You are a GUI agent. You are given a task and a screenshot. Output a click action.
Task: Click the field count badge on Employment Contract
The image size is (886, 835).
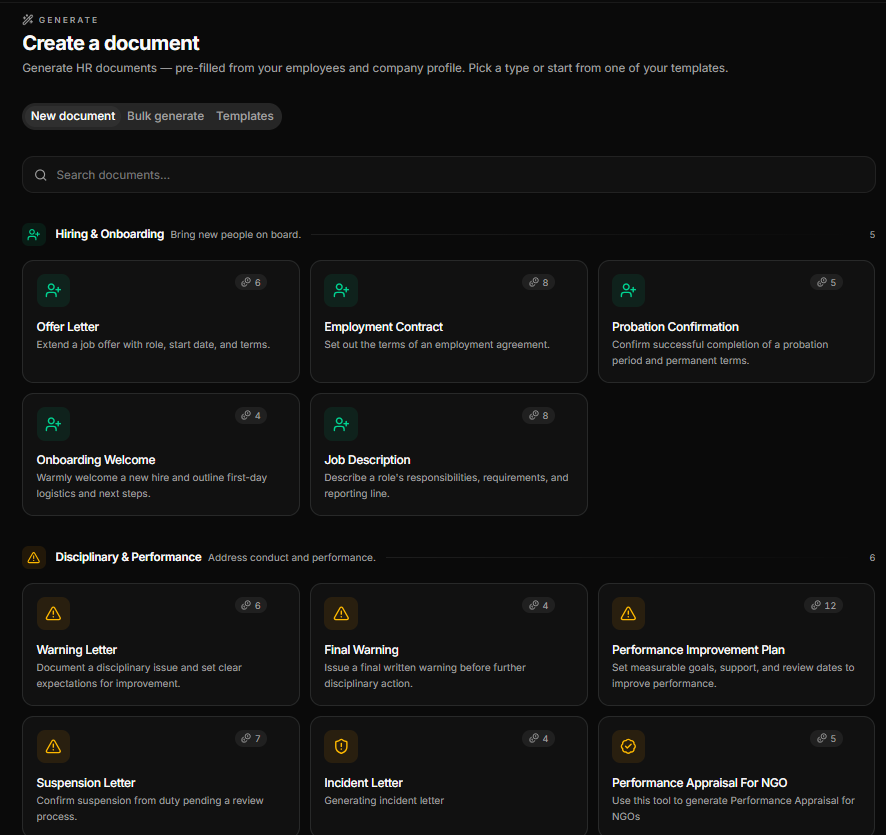[x=538, y=282]
